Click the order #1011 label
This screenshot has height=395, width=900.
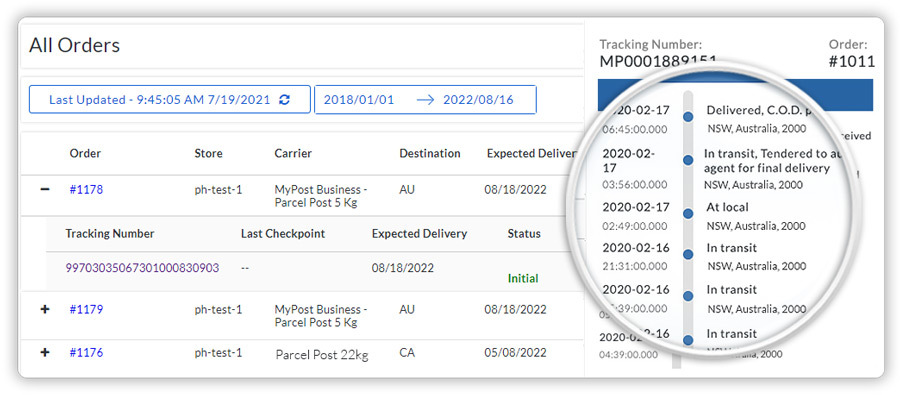click(x=852, y=61)
